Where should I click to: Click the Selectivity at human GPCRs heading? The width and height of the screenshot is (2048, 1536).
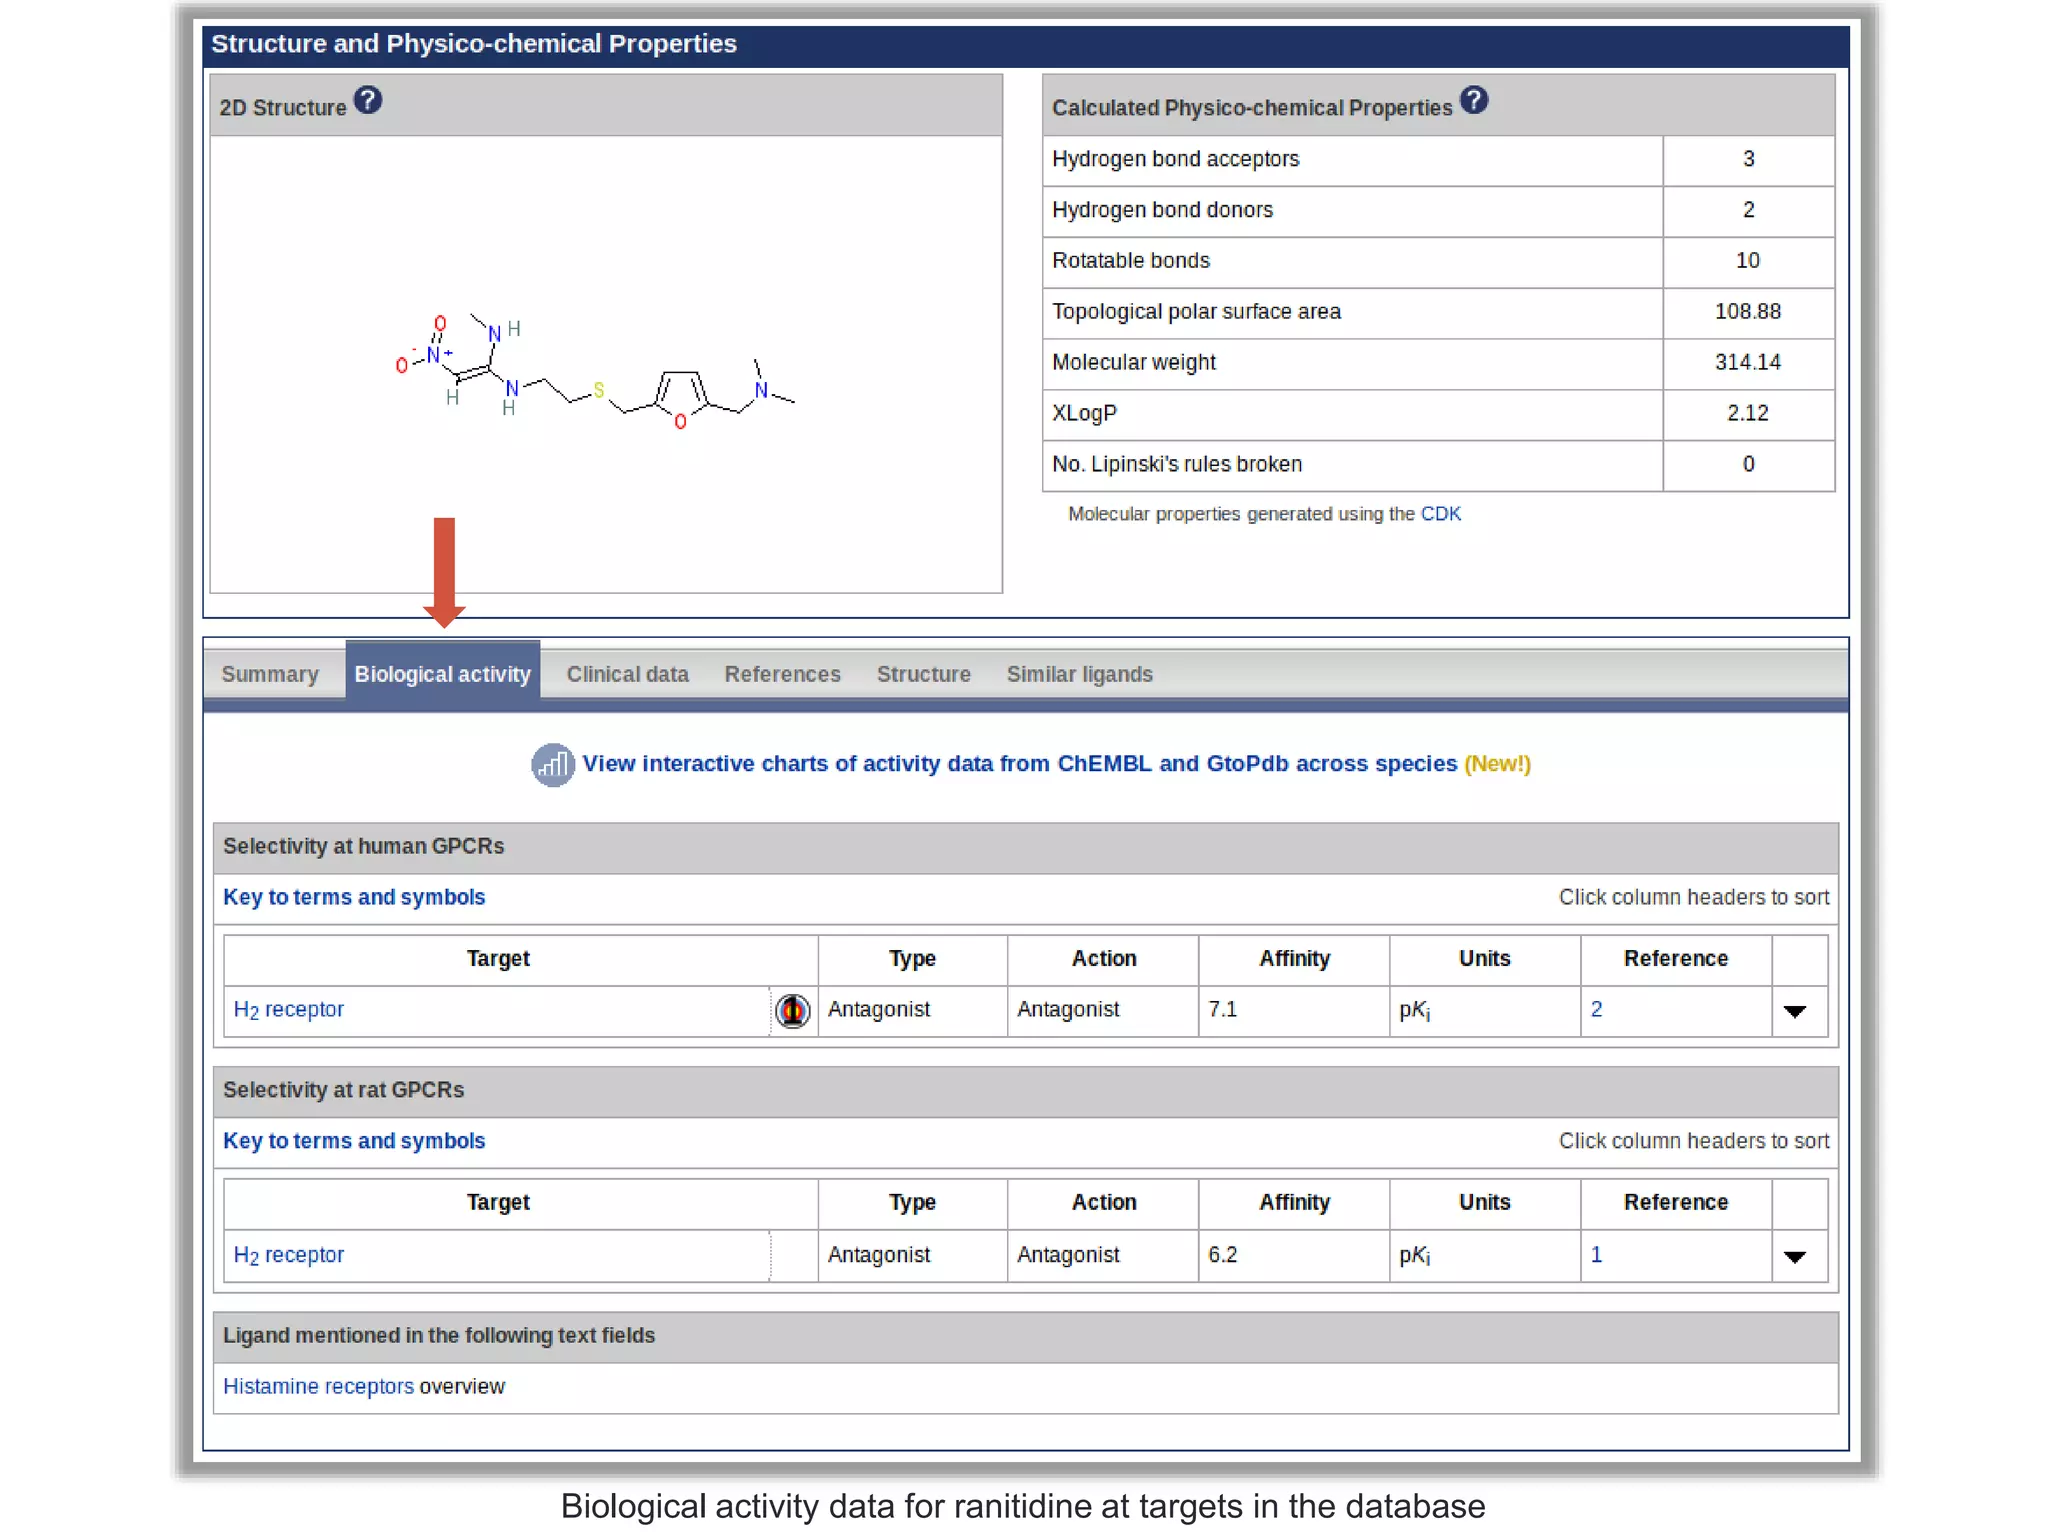(364, 846)
